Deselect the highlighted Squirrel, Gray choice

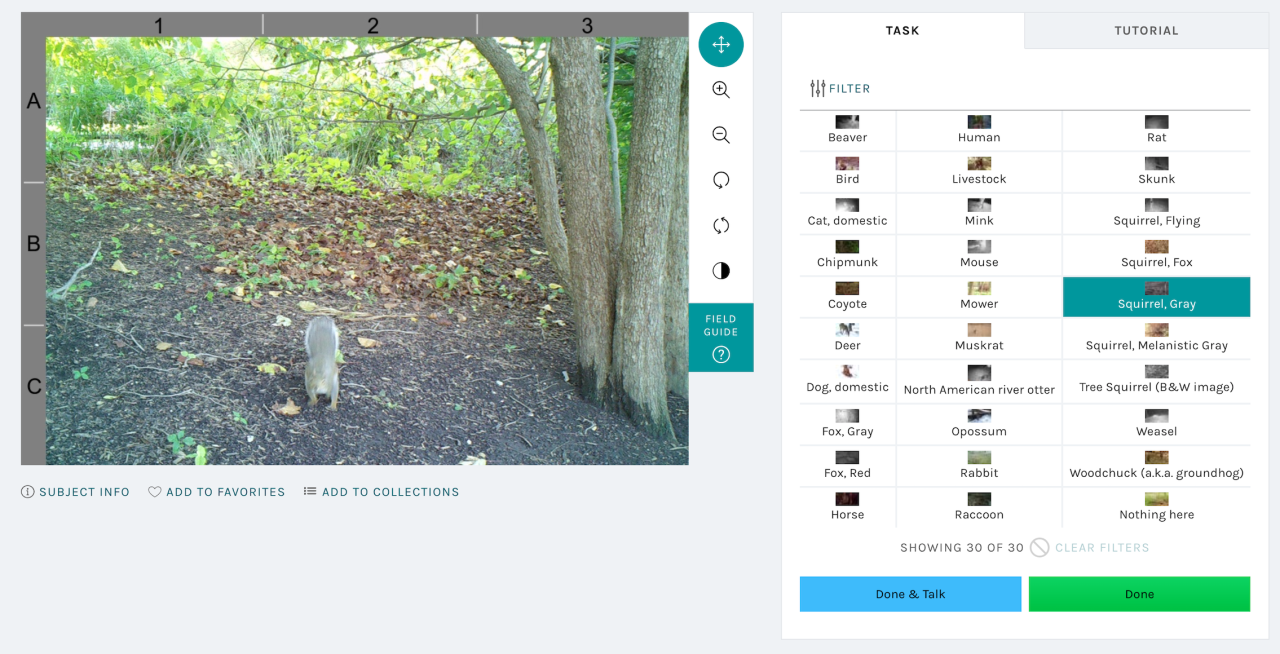coord(1156,297)
